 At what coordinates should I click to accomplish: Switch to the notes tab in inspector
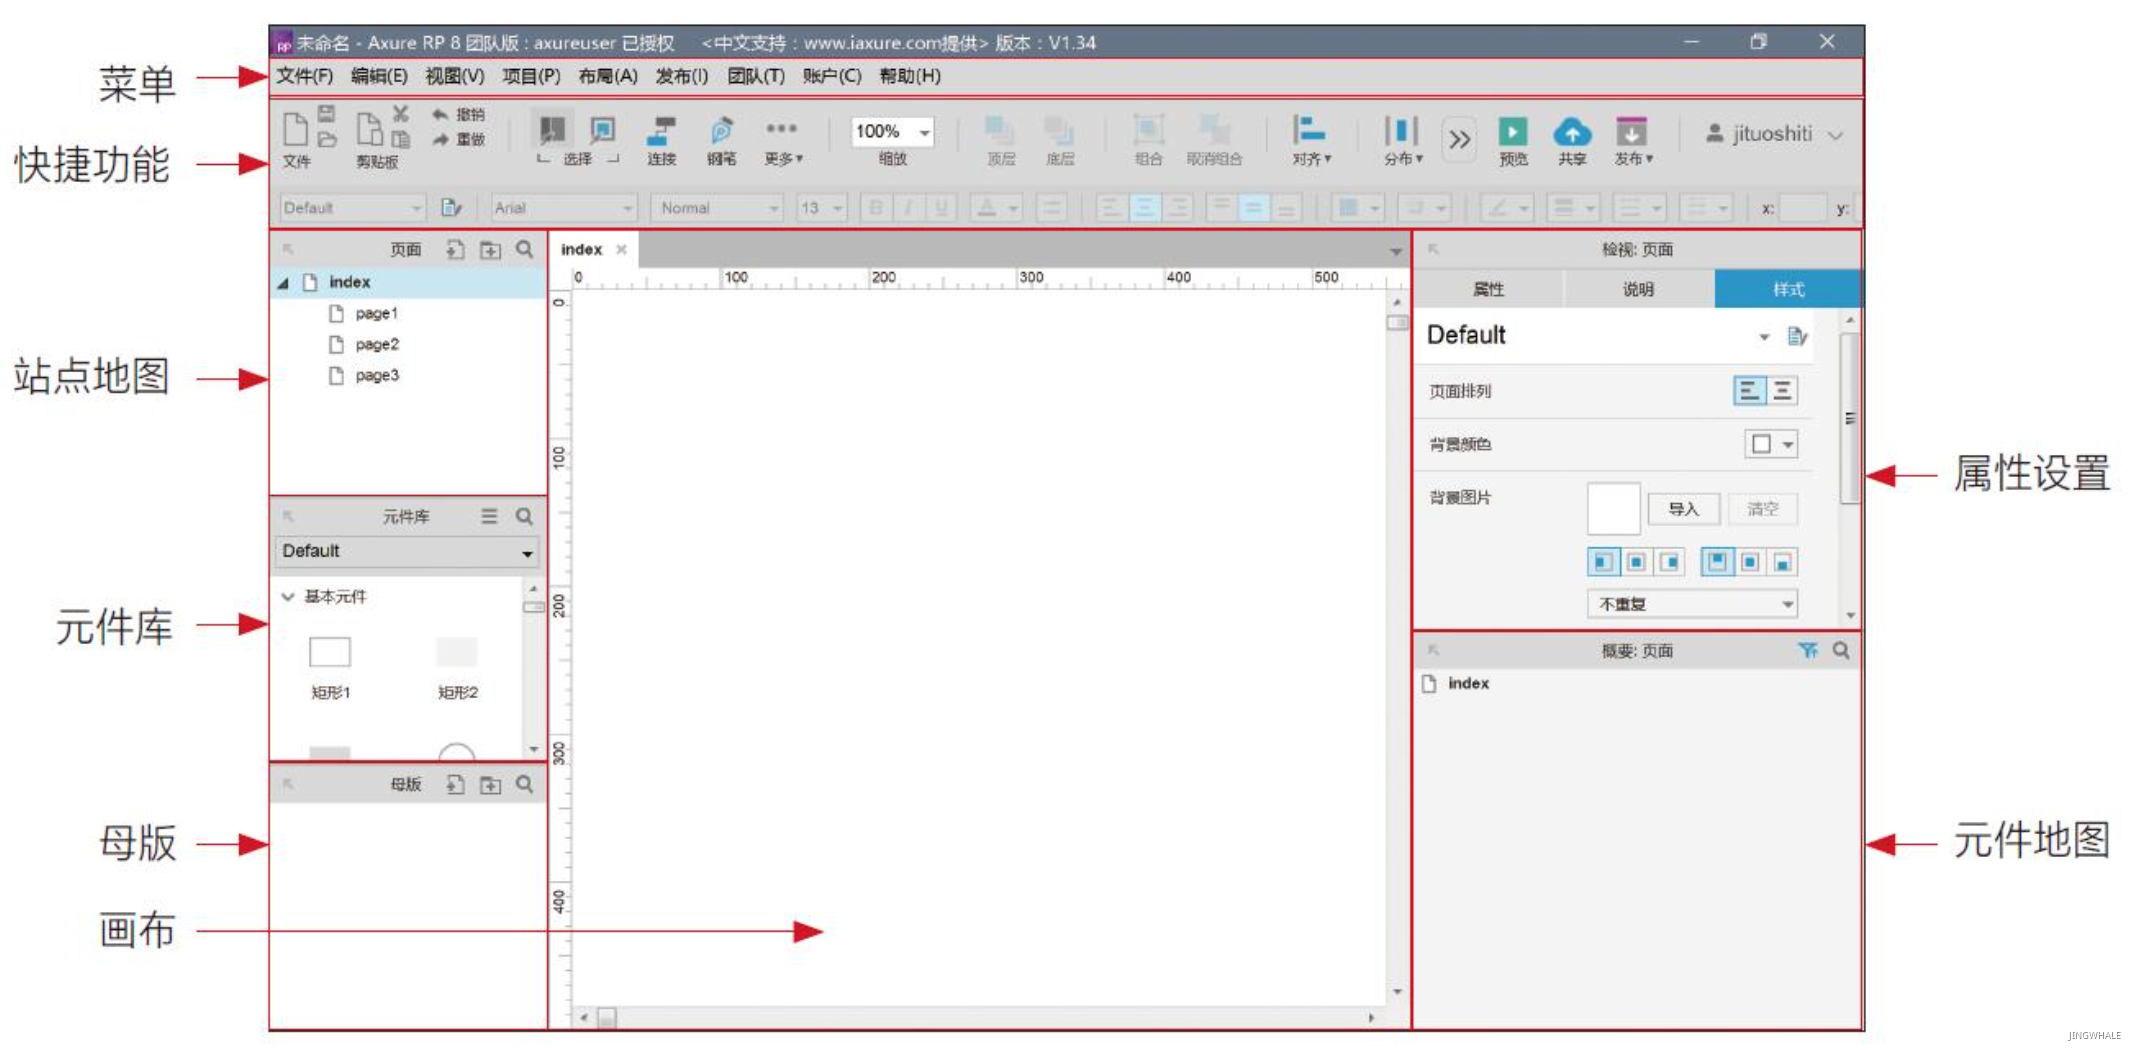(x=1638, y=289)
